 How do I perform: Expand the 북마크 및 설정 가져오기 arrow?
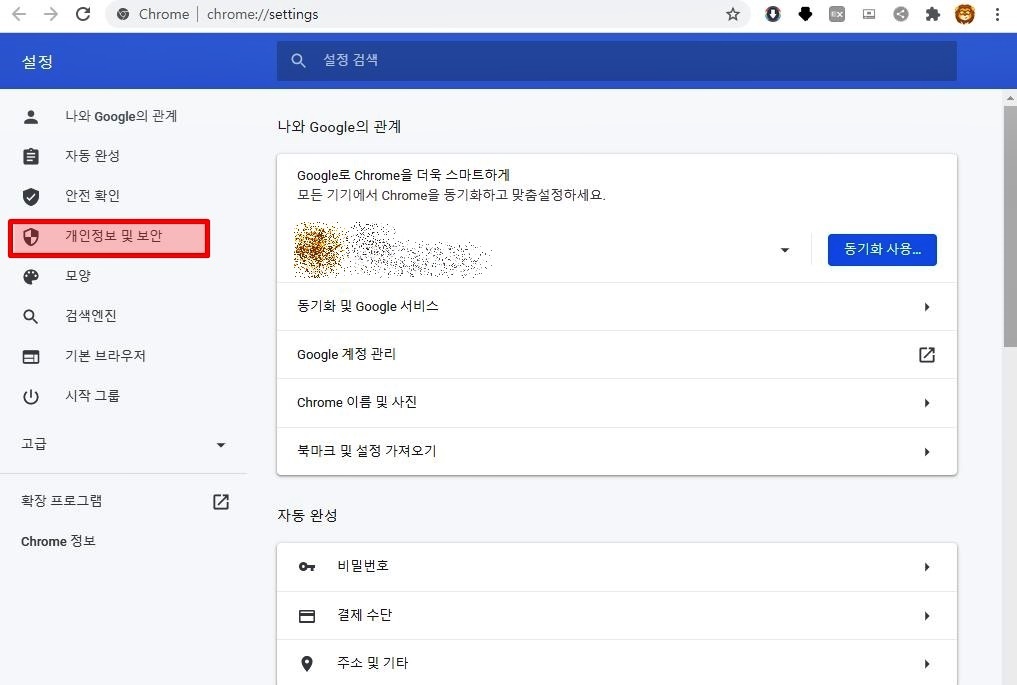click(927, 451)
